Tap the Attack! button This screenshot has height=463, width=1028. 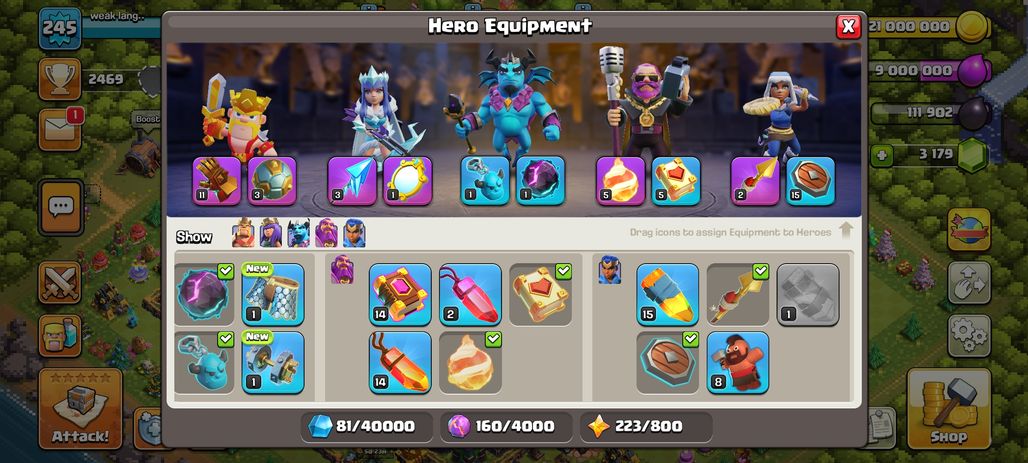tap(80, 408)
